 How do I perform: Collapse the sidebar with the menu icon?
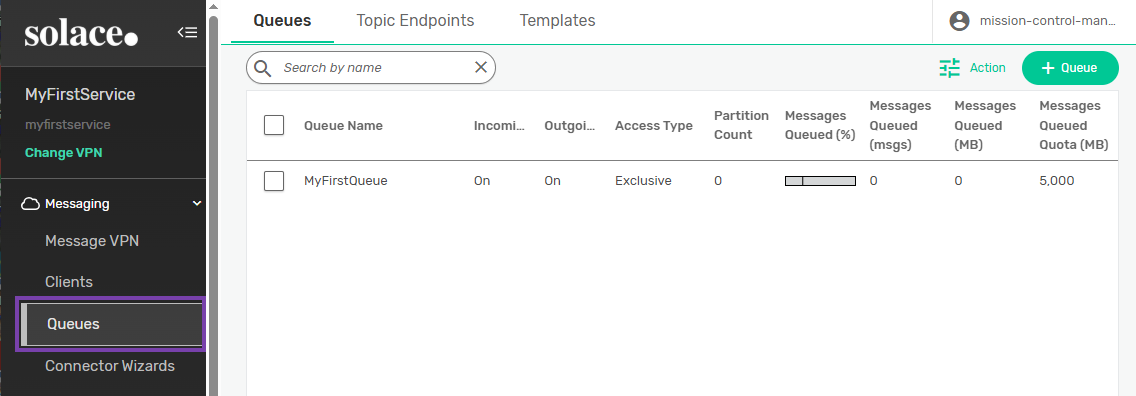click(187, 32)
